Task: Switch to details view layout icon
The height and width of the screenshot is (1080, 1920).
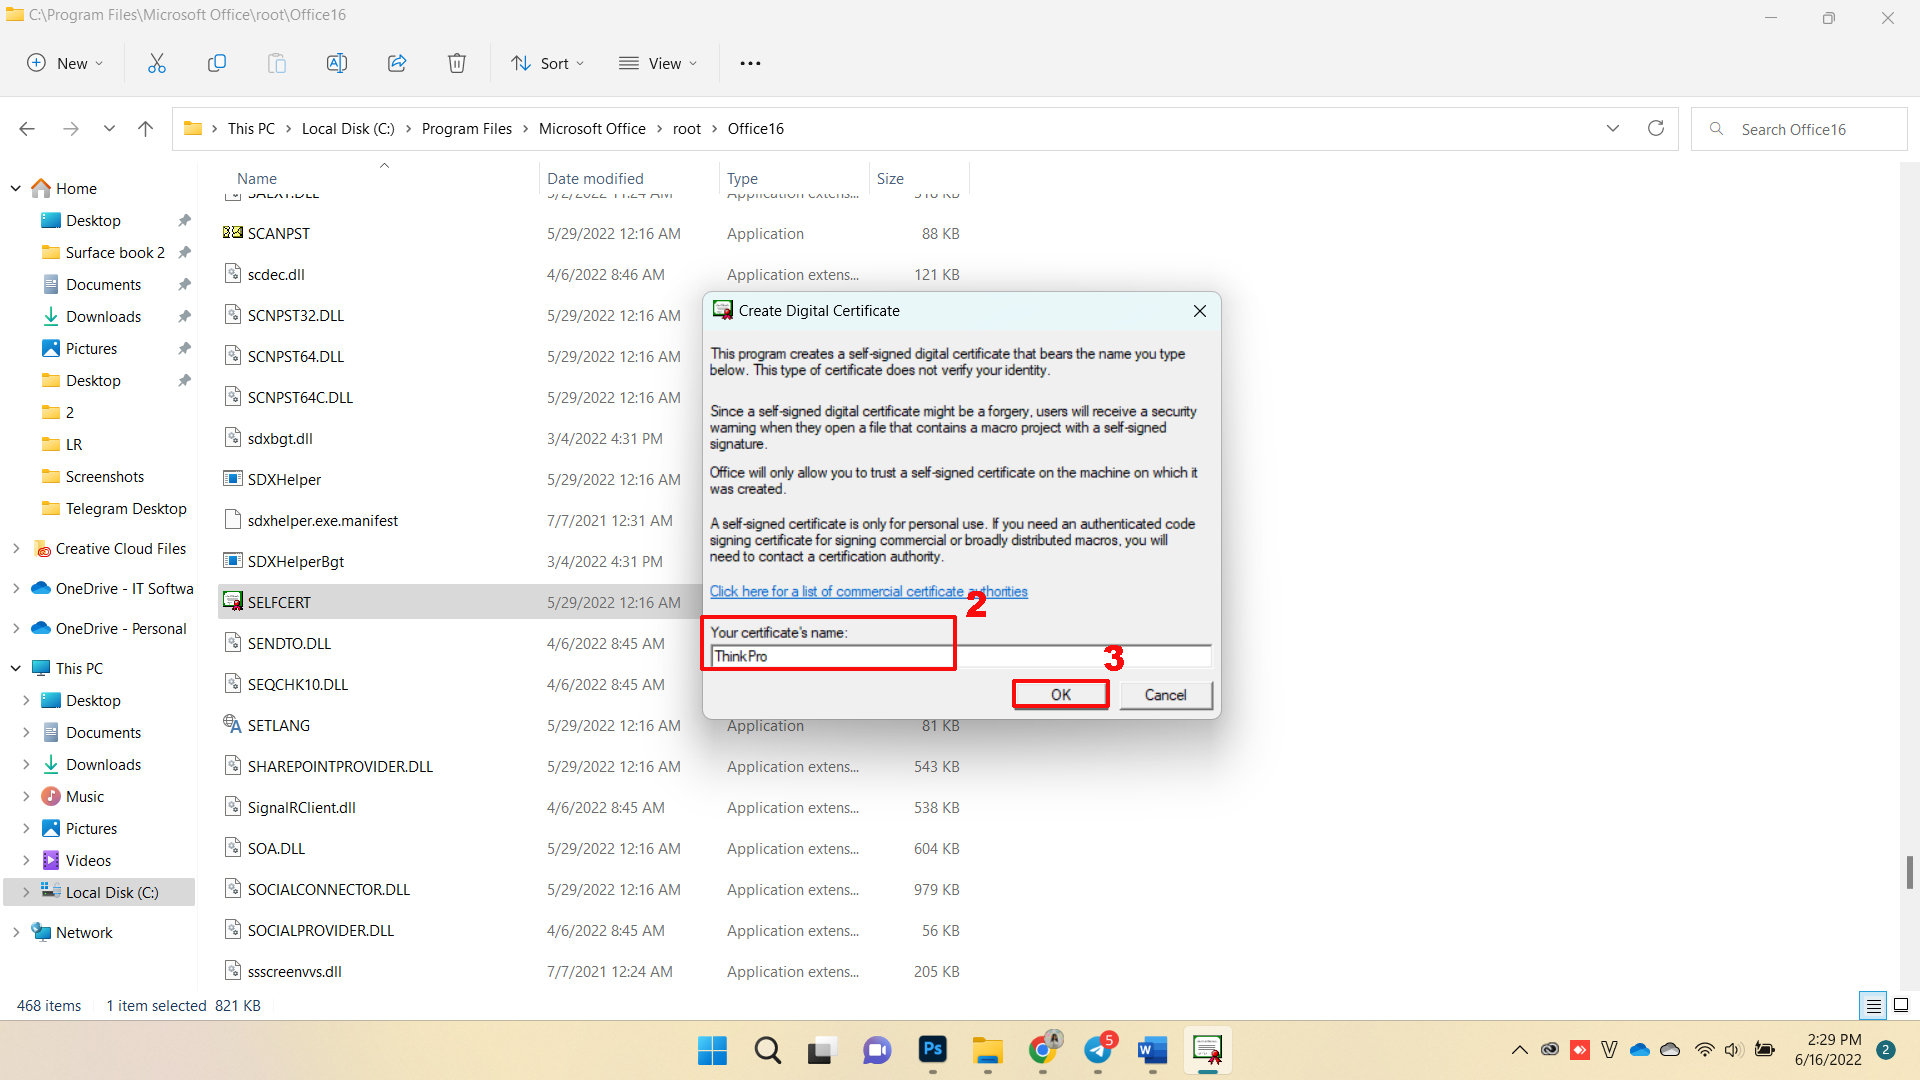Action: coord(1874,1006)
